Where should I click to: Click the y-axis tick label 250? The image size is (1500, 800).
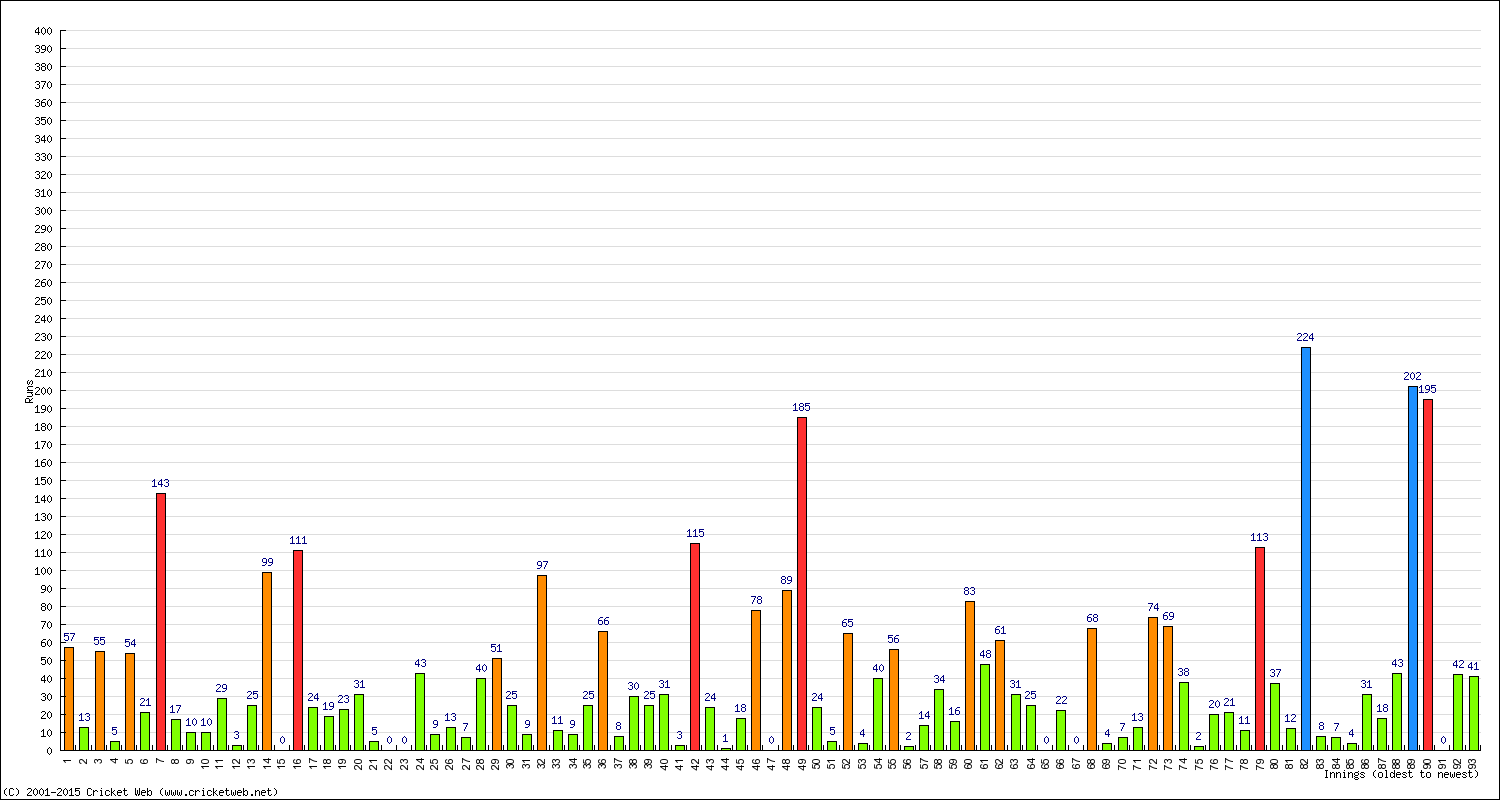pos(42,301)
